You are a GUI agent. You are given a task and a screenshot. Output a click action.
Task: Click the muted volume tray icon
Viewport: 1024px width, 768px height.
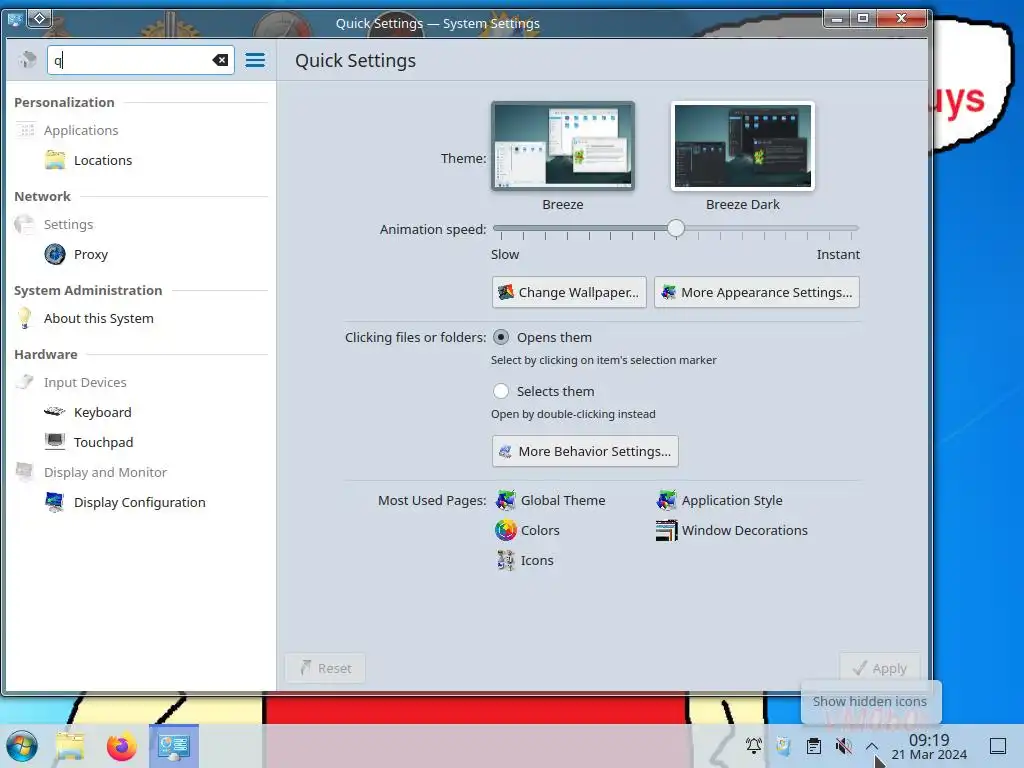tap(844, 745)
